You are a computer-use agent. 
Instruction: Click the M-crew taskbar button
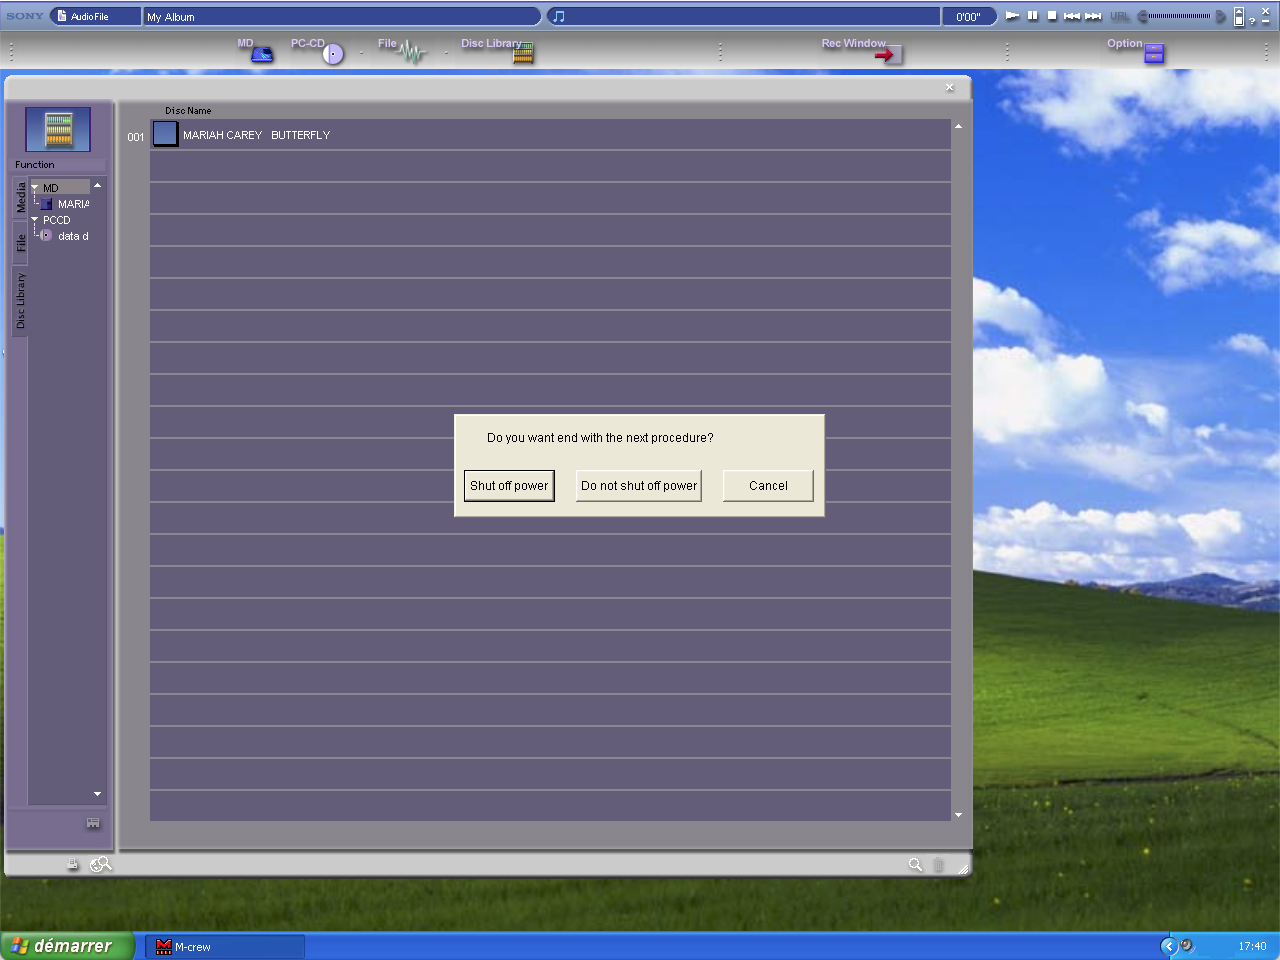coord(225,947)
